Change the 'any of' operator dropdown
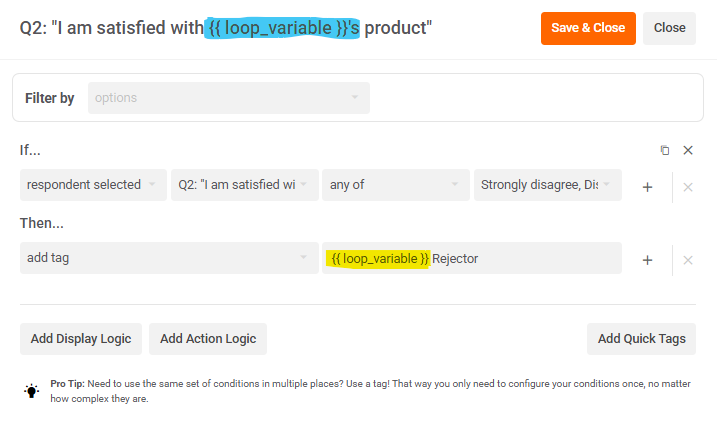 click(395, 185)
